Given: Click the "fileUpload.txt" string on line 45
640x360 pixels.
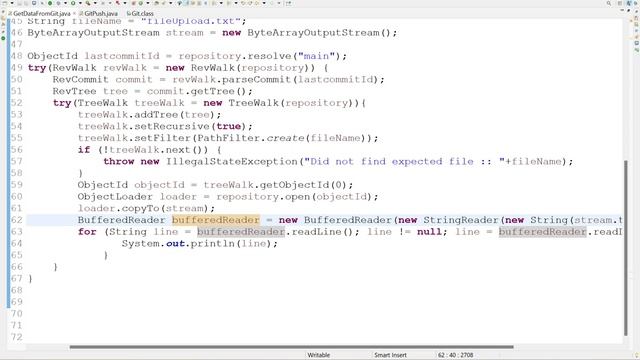Looking at the screenshot, I should coord(190,21).
